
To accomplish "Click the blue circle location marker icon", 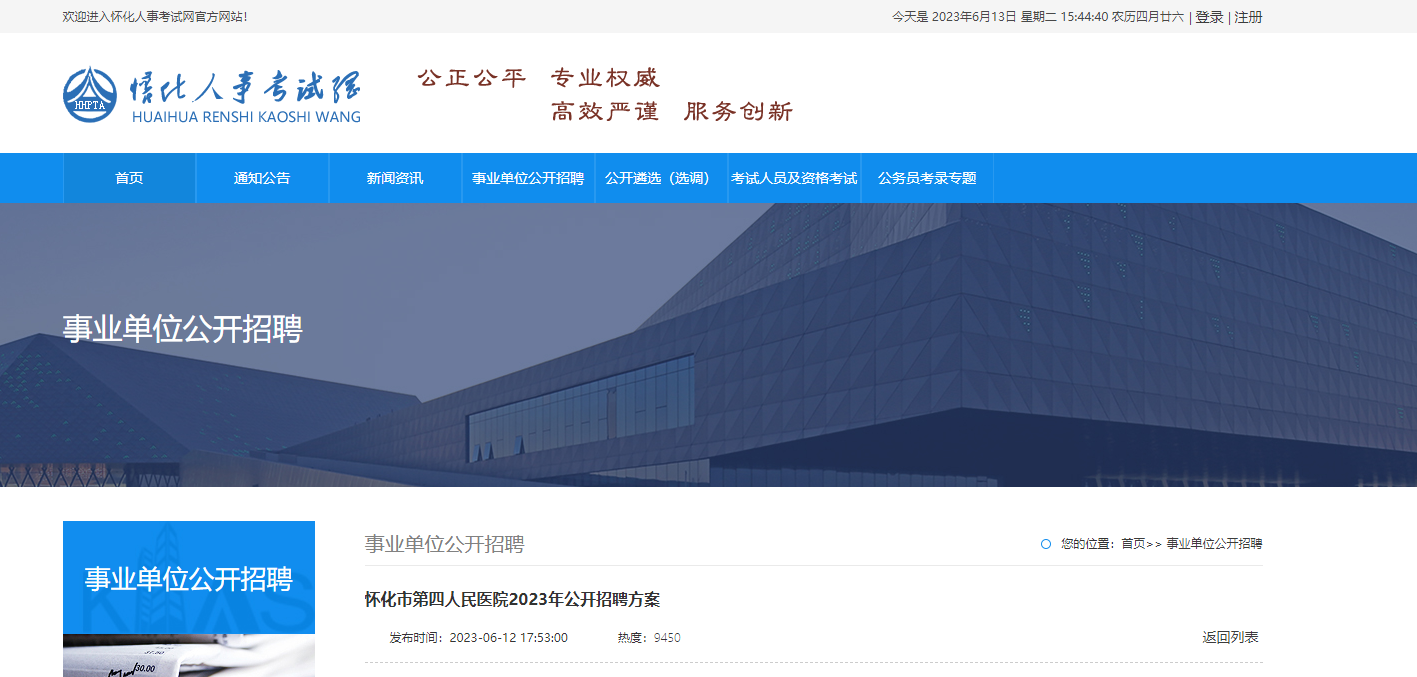I will [x=1046, y=544].
